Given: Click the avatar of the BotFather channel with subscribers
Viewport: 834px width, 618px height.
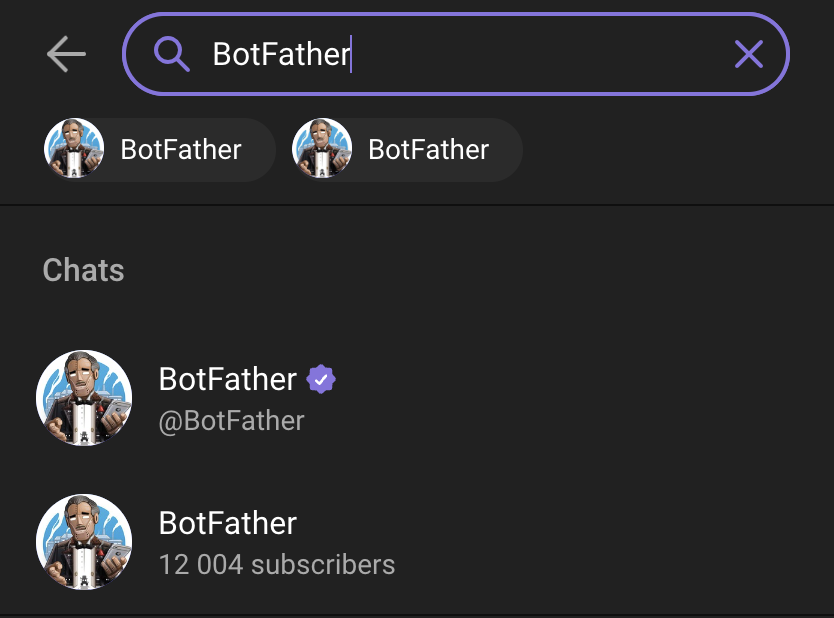Looking at the screenshot, I should point(84,542).
